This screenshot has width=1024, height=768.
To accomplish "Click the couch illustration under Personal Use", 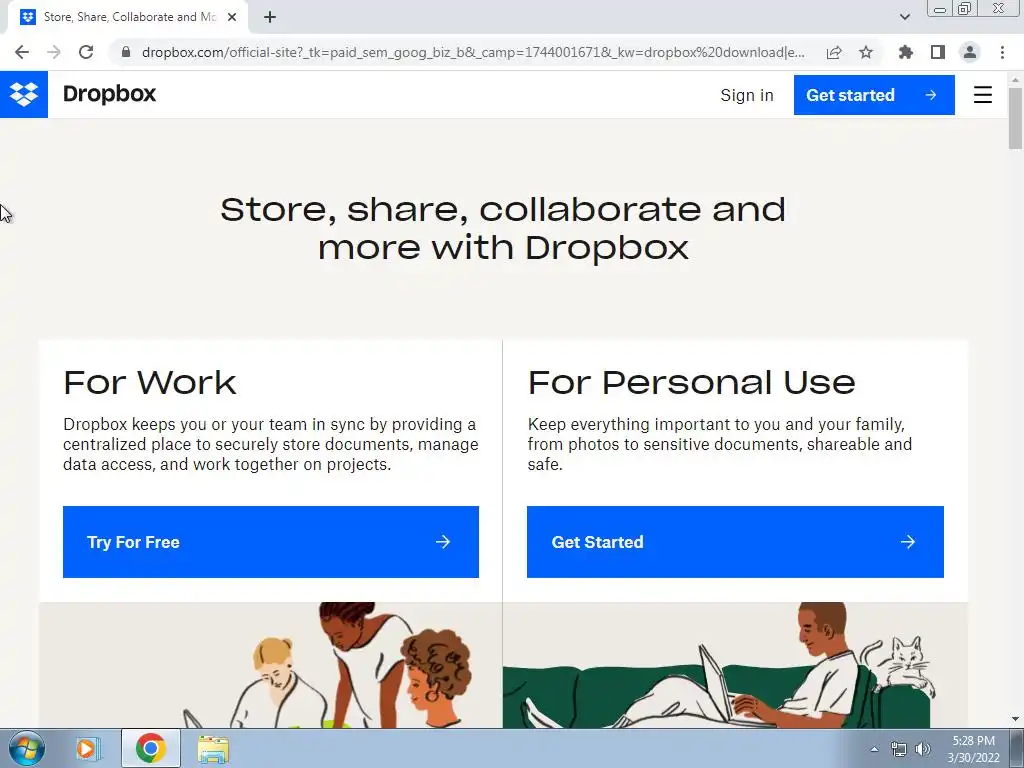I will (x=735, y=665).
